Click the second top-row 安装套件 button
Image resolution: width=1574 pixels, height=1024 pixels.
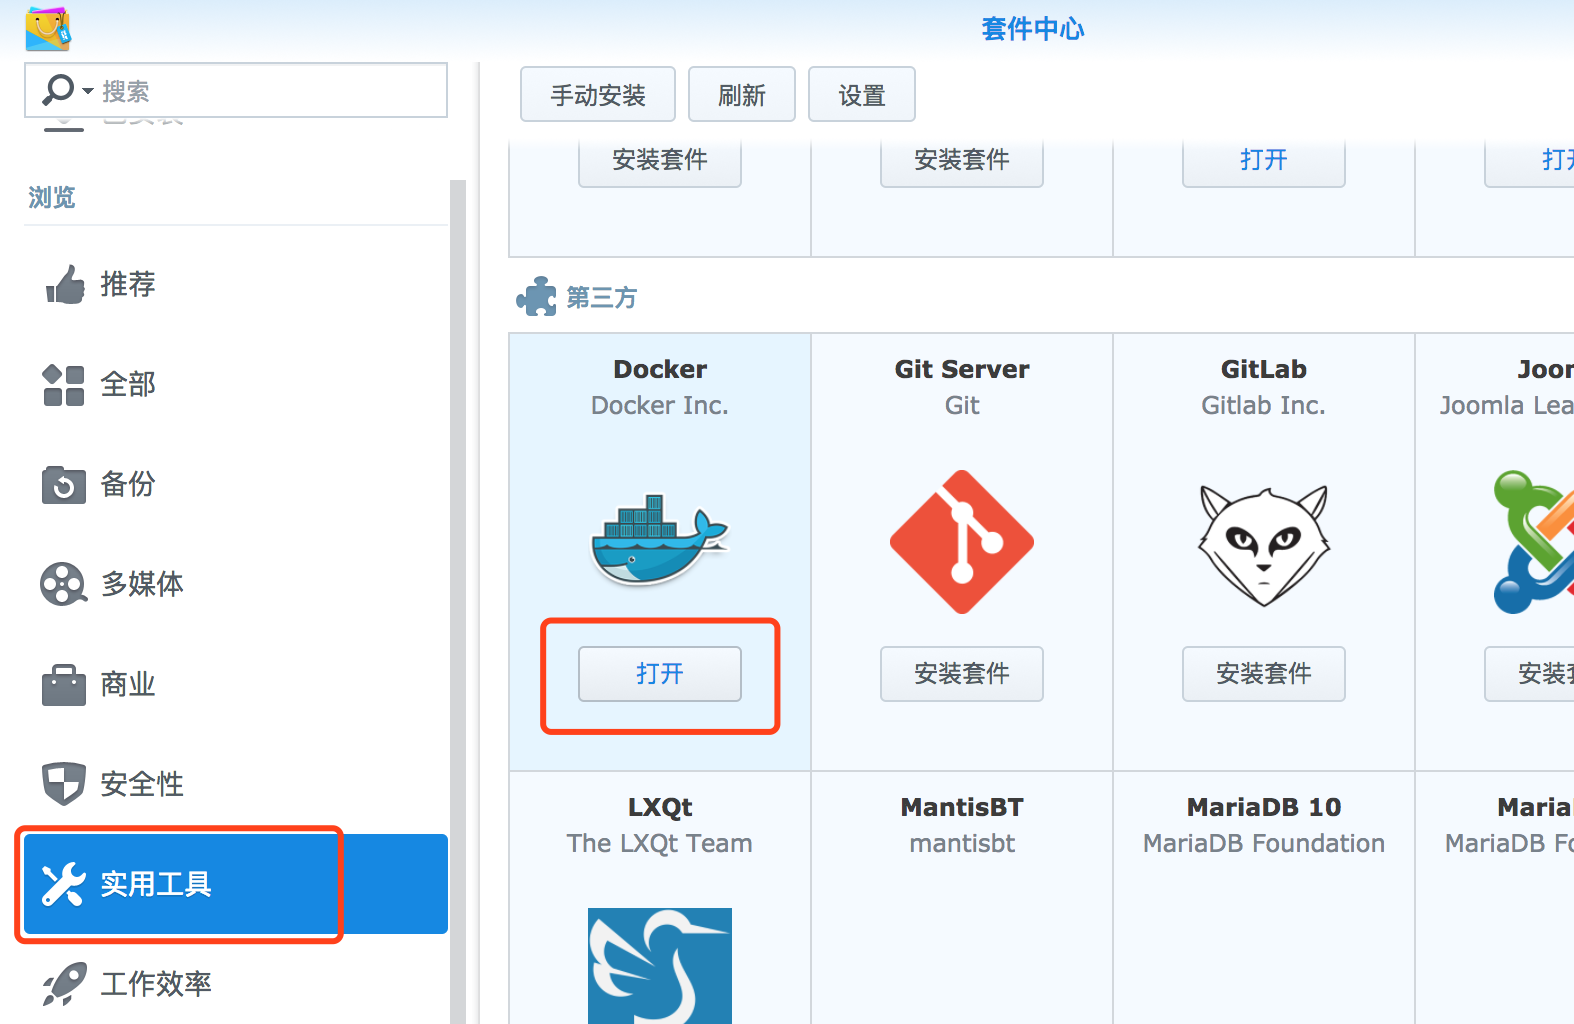[x=962, y=162]
